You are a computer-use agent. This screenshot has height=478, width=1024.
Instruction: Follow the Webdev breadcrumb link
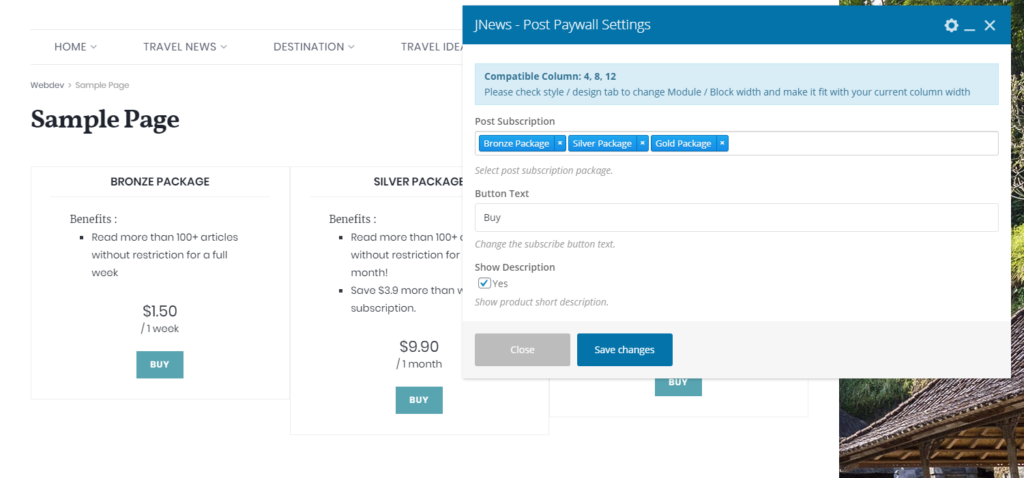point(47,86)
